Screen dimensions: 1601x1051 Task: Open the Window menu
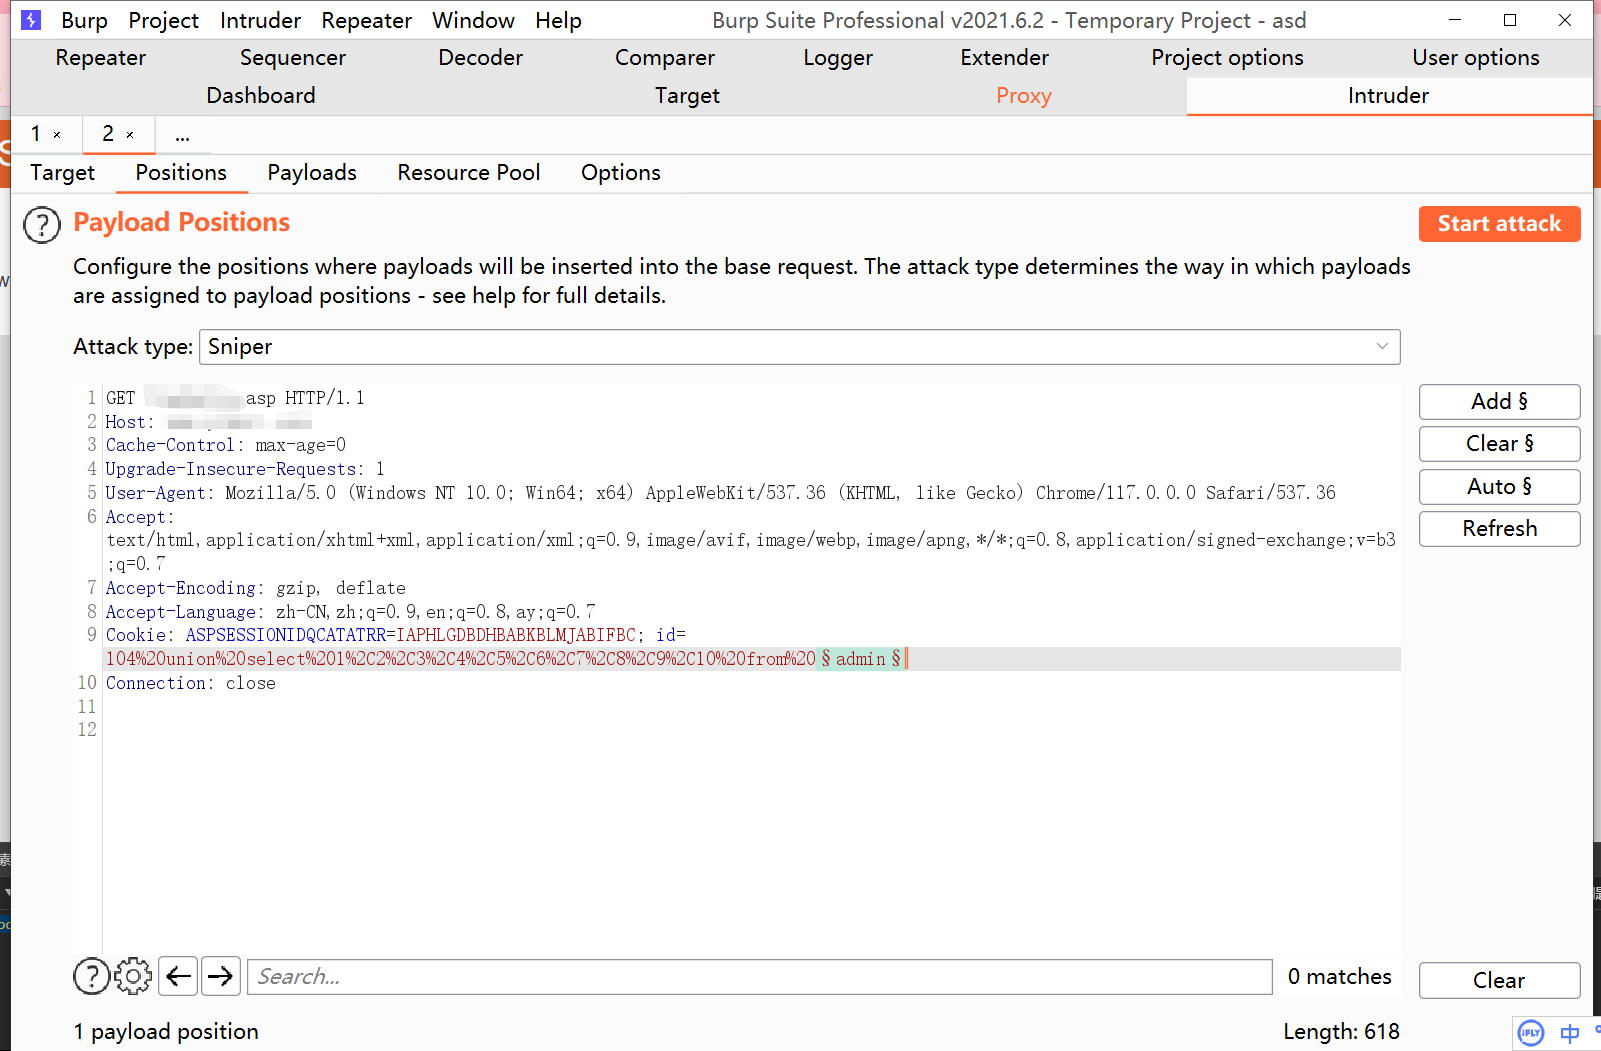click(473, 20)
